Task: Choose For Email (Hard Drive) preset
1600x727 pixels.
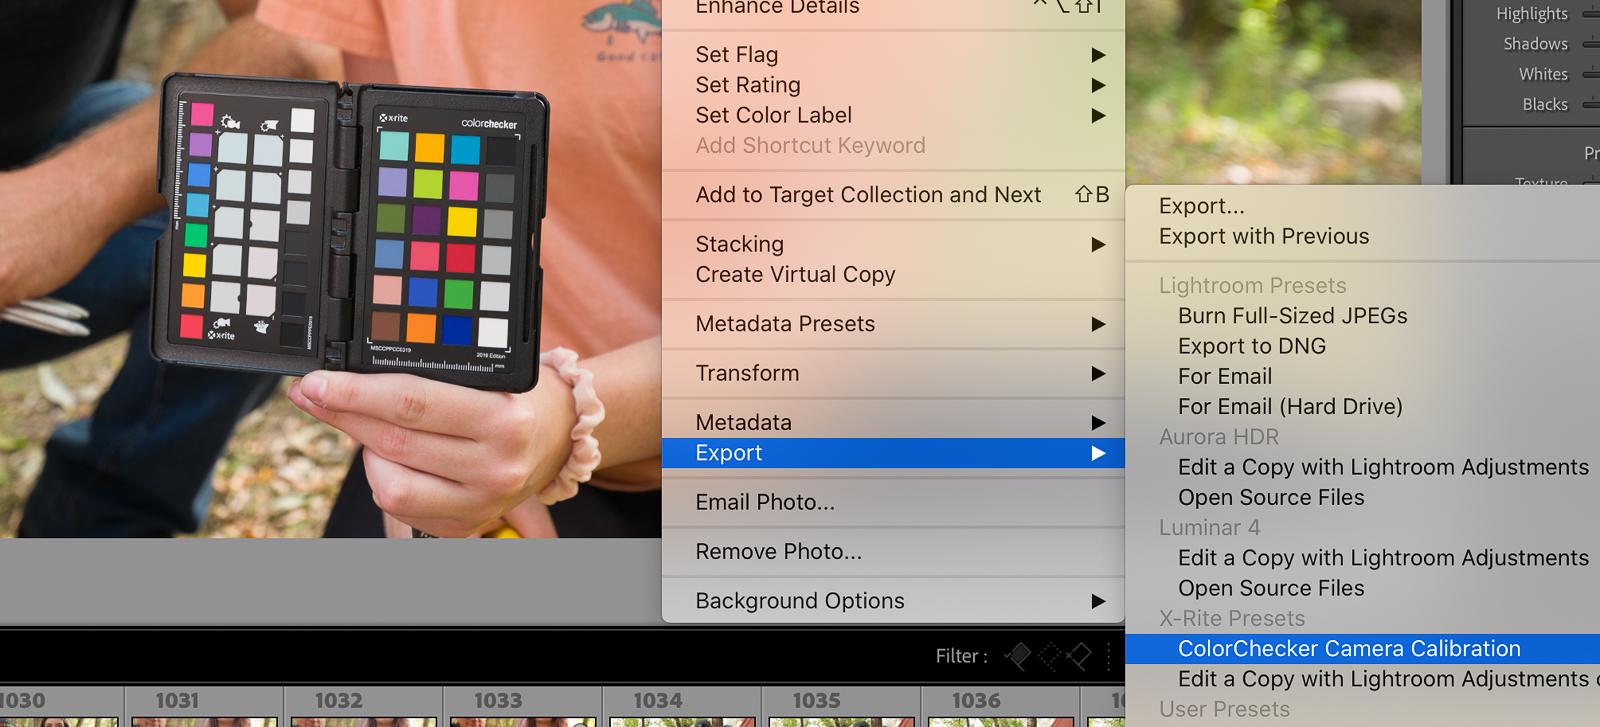Action: coord(1289,407)
